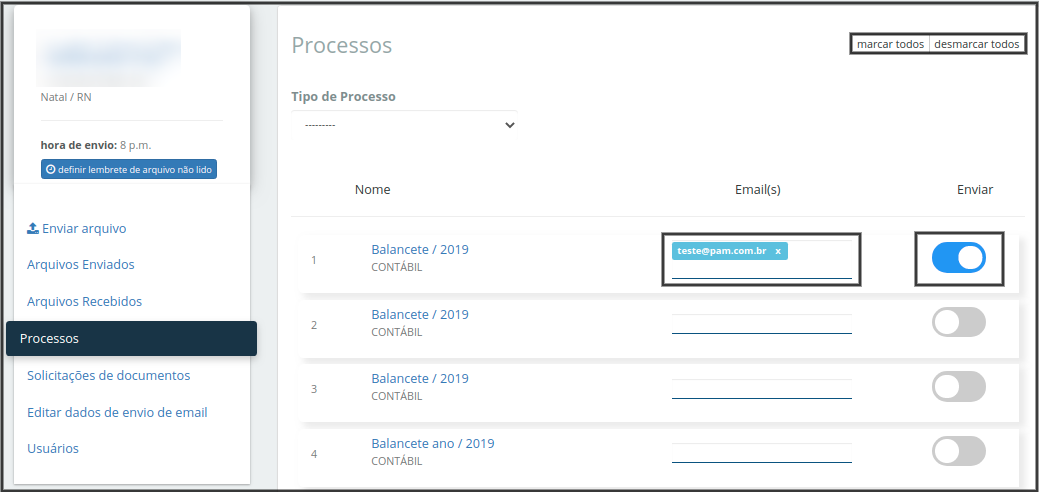Image resolution: width=1039 pixels, height=492 pixels.
Task: Click definir lembrete de arquivo não lido
Action: coord(129,170)
